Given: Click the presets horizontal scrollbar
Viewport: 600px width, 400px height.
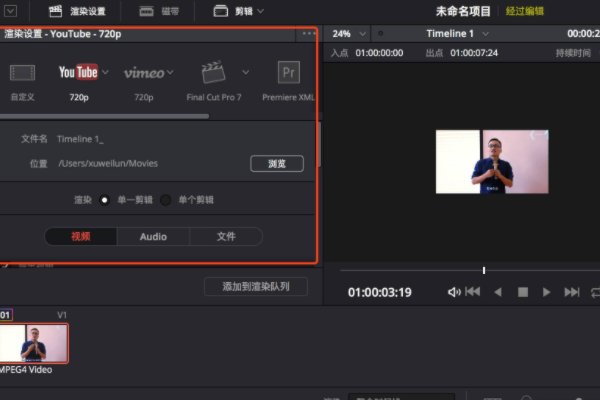Looking at the screenshot, I should (104, 116).
